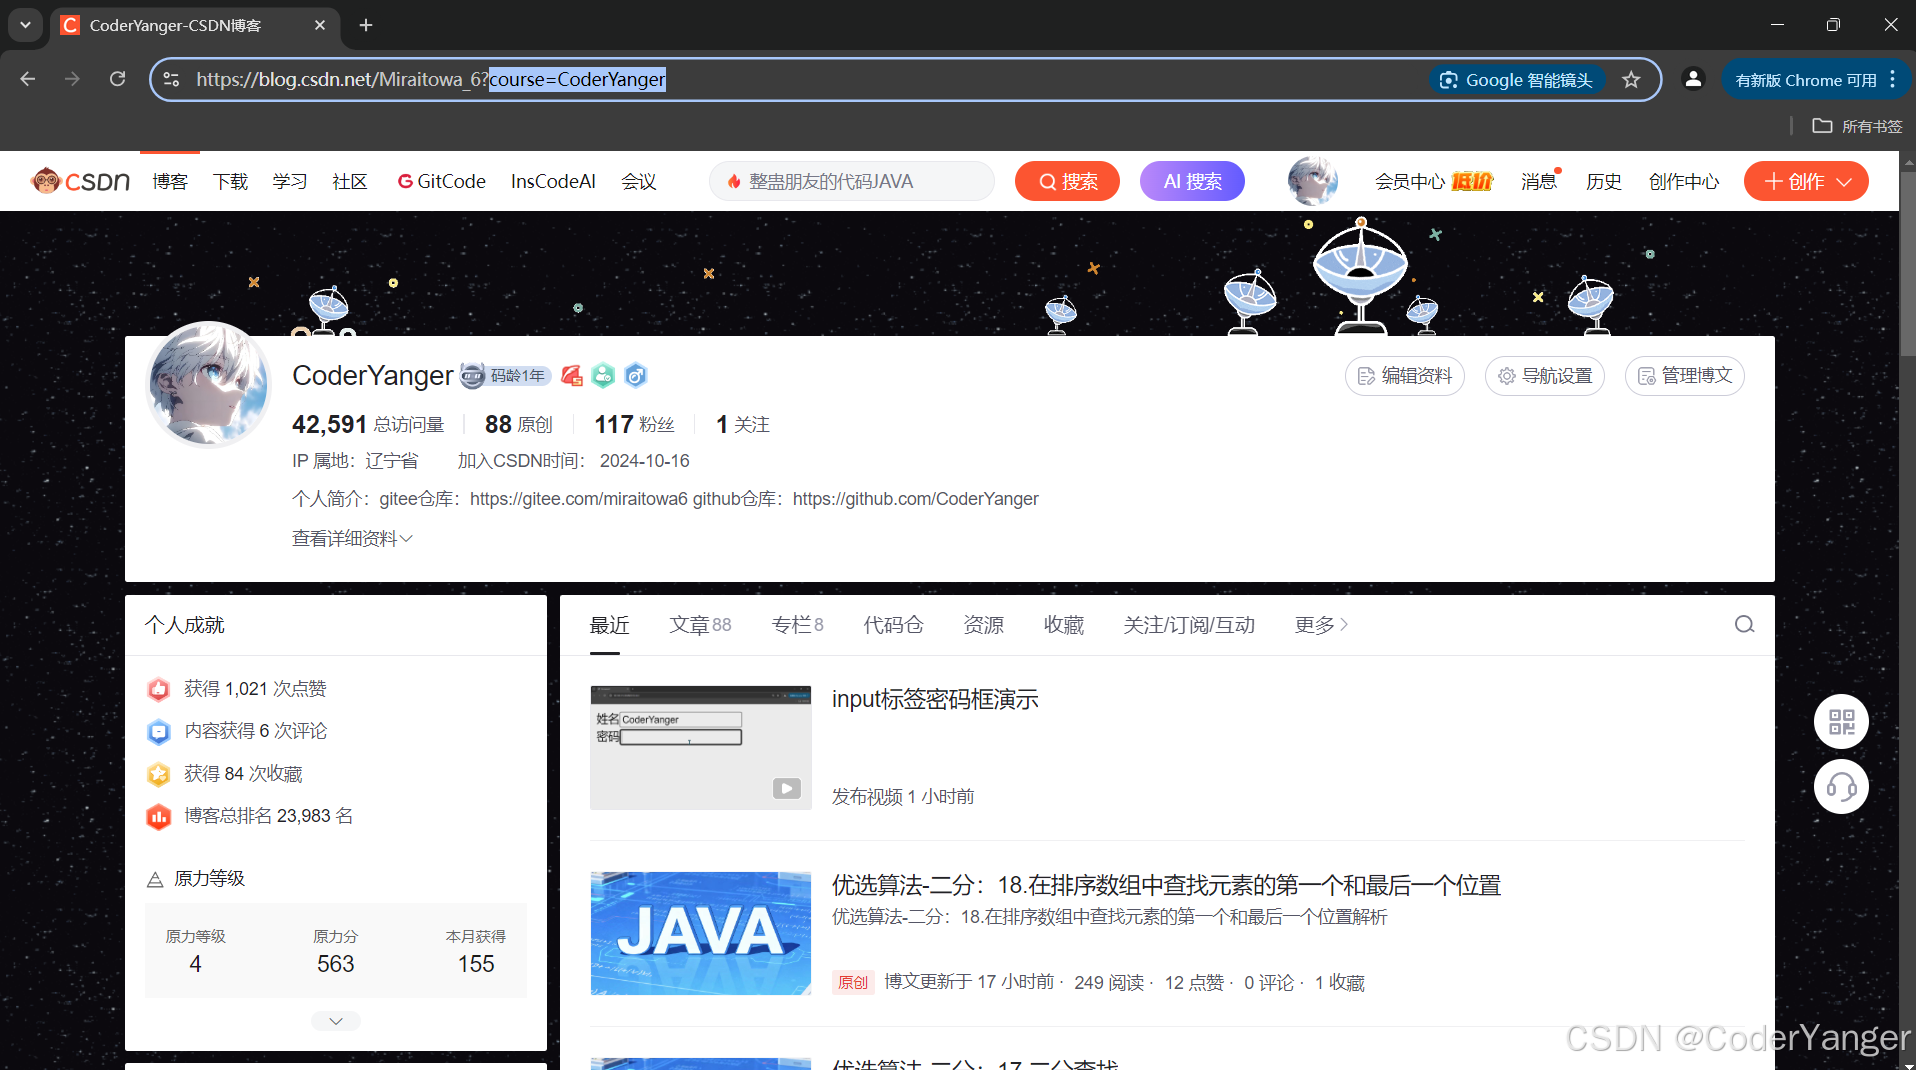Open 下载 in the top navigation
This screenshot has height=1070, width=1916.
tap(230, 181)
